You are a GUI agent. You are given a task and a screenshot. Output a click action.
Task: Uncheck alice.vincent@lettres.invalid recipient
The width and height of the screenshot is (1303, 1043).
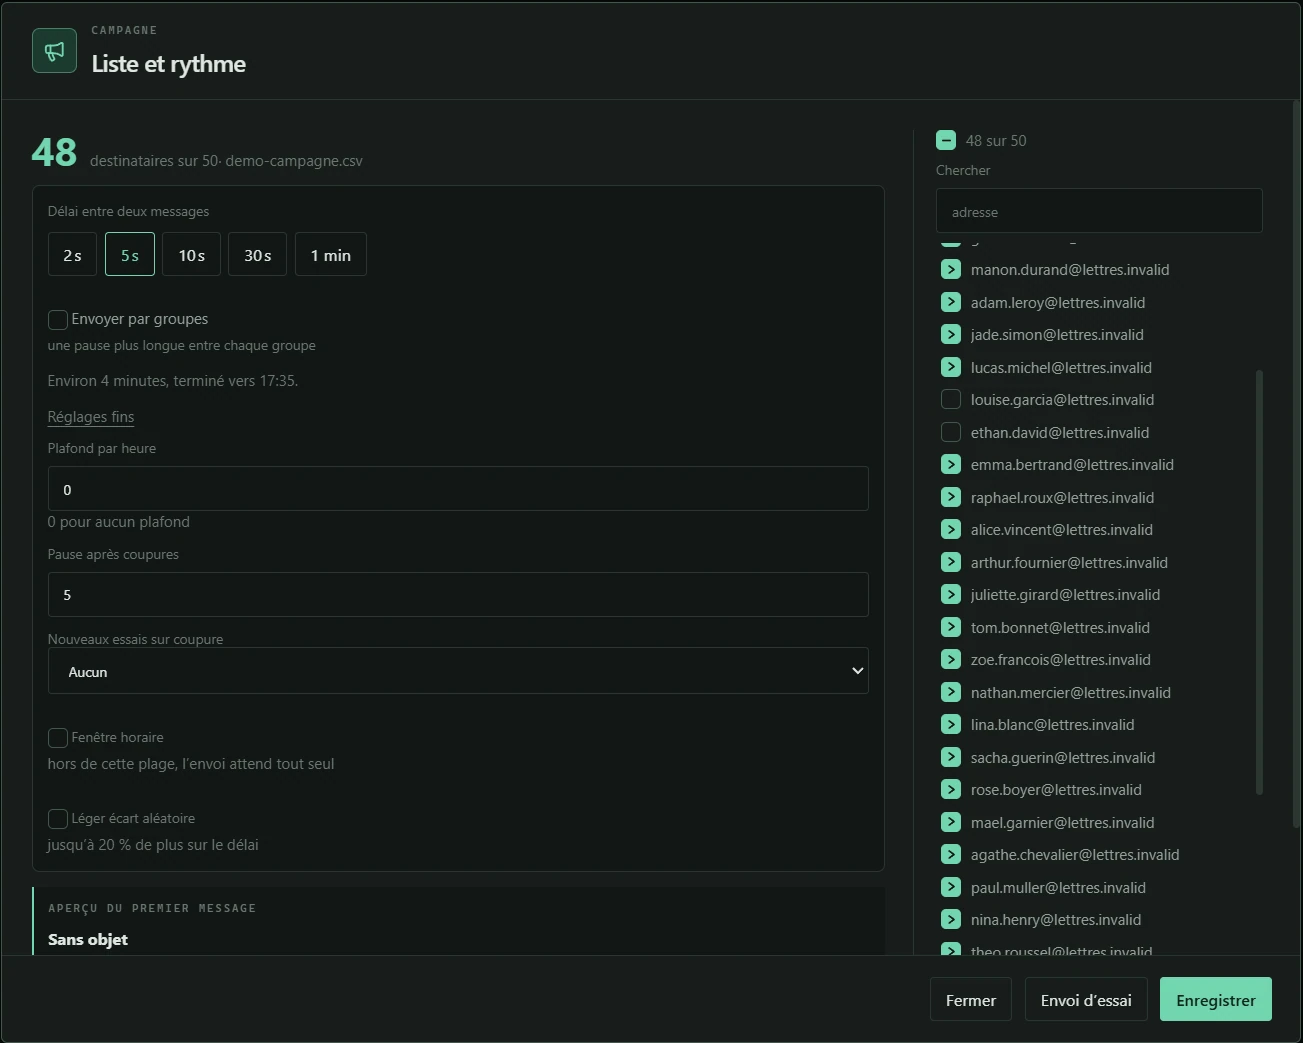click(x=951, y=530)
